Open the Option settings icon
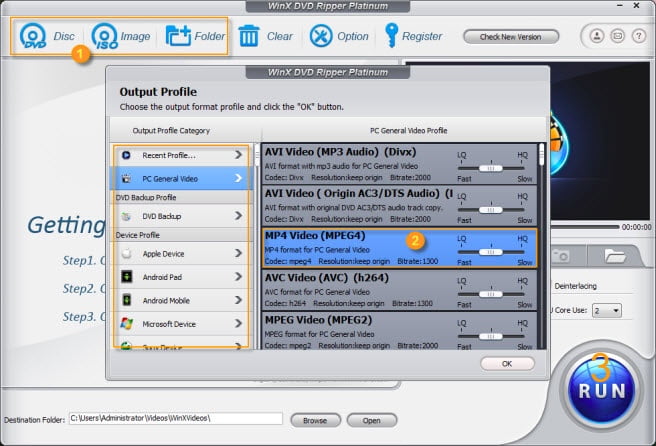656x446 pixels. click(321, 36)
